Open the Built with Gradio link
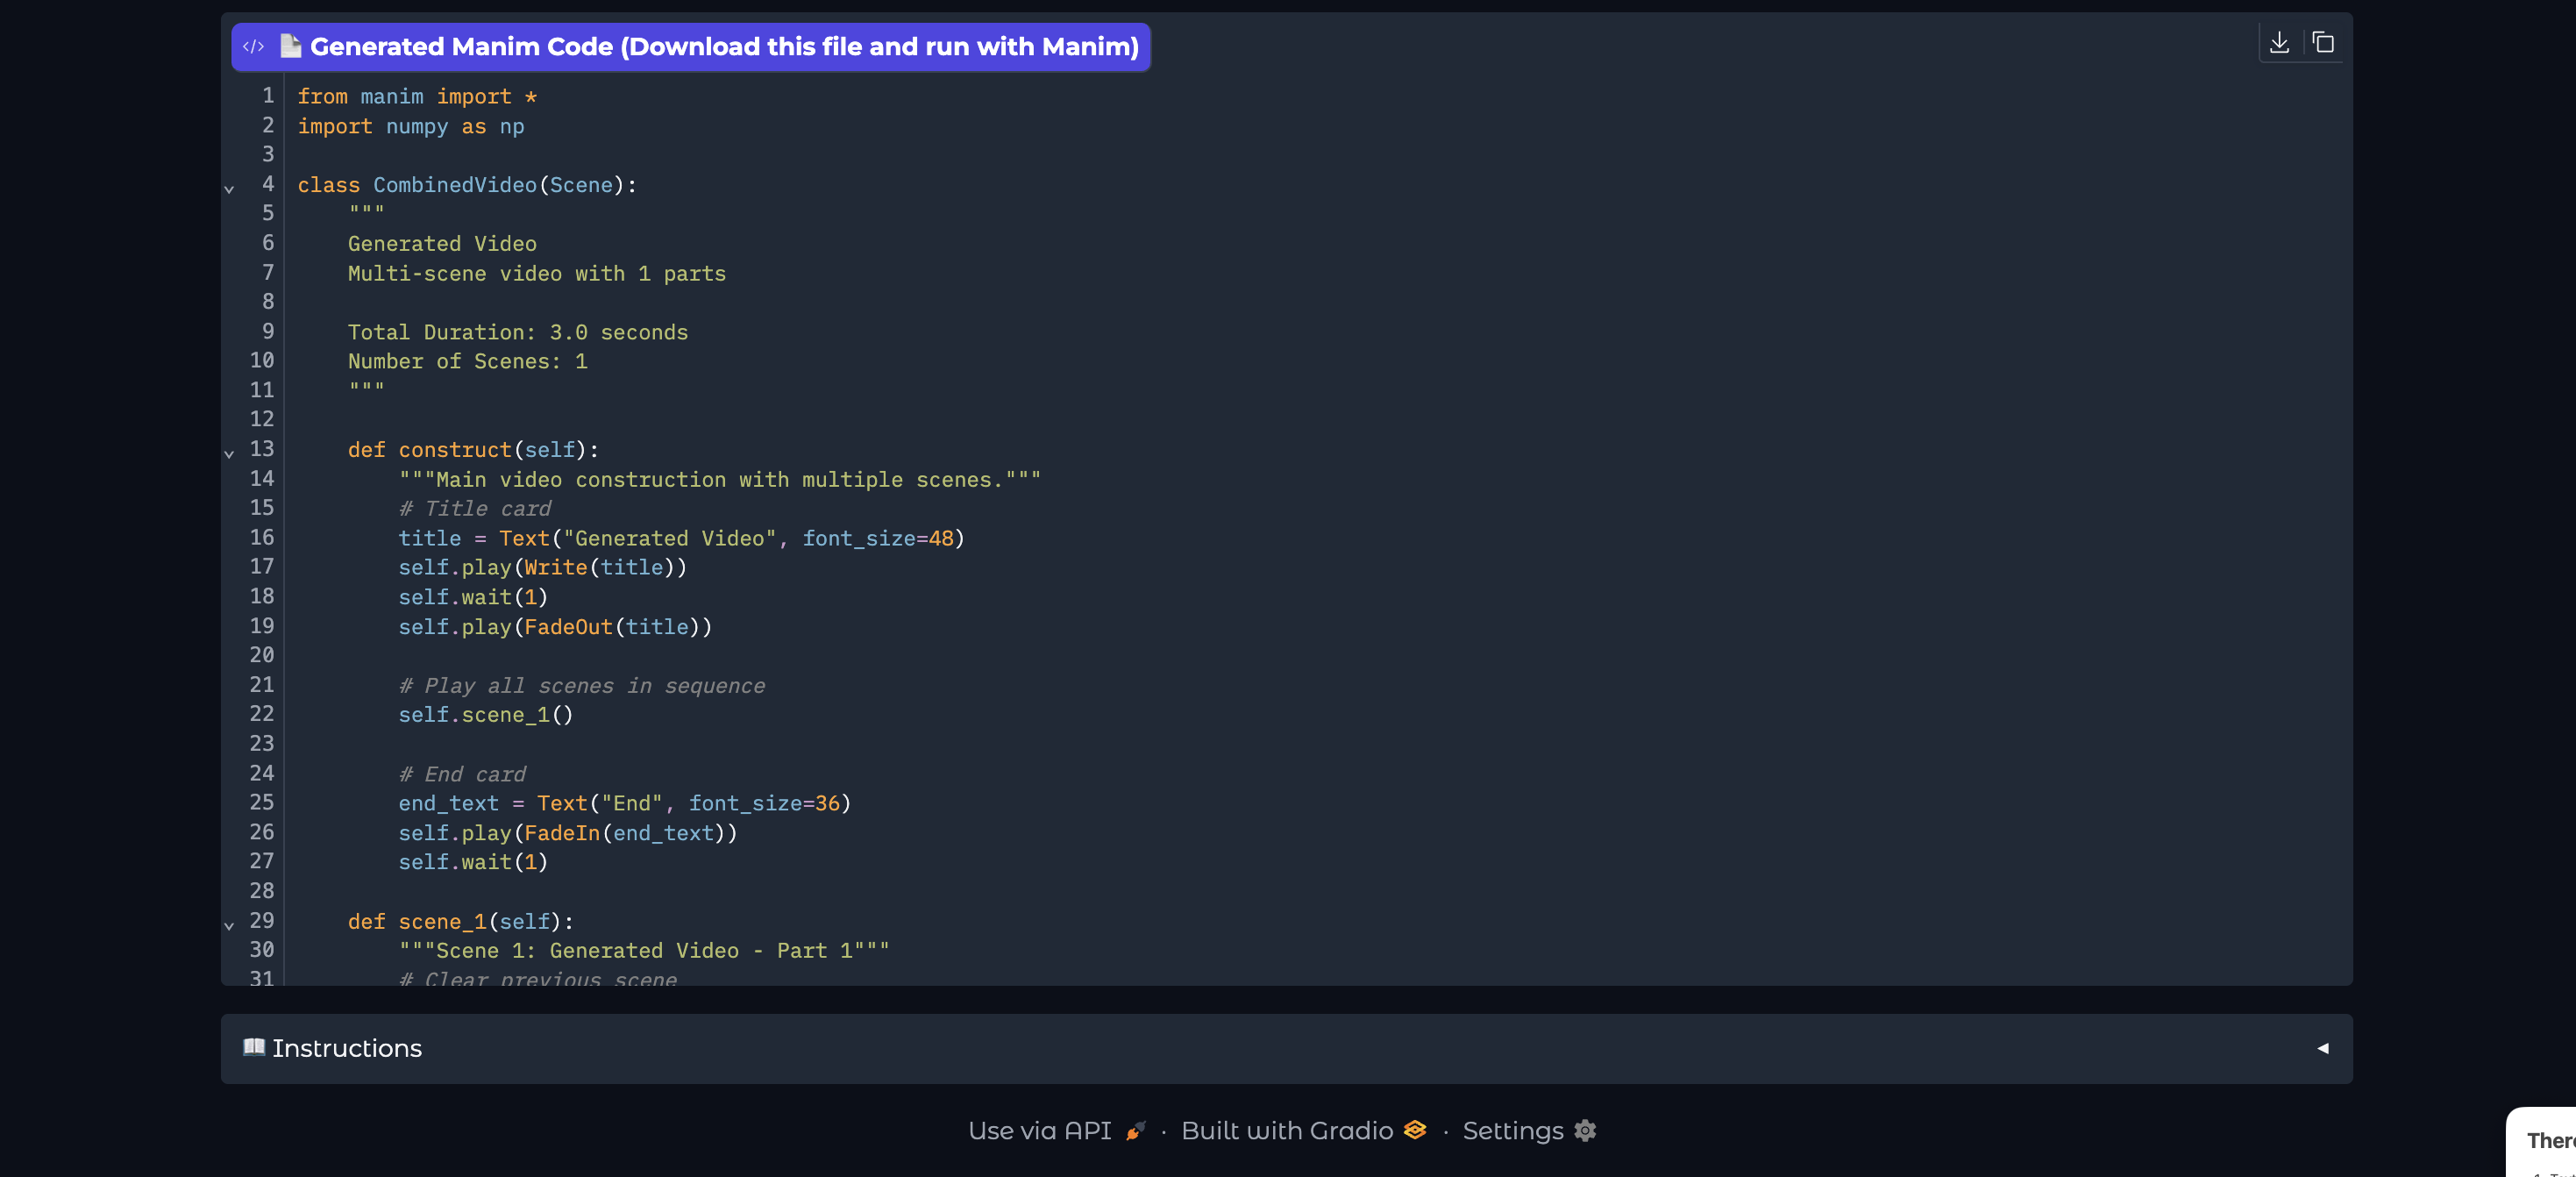2576x1177 pixels. 1287,1131
